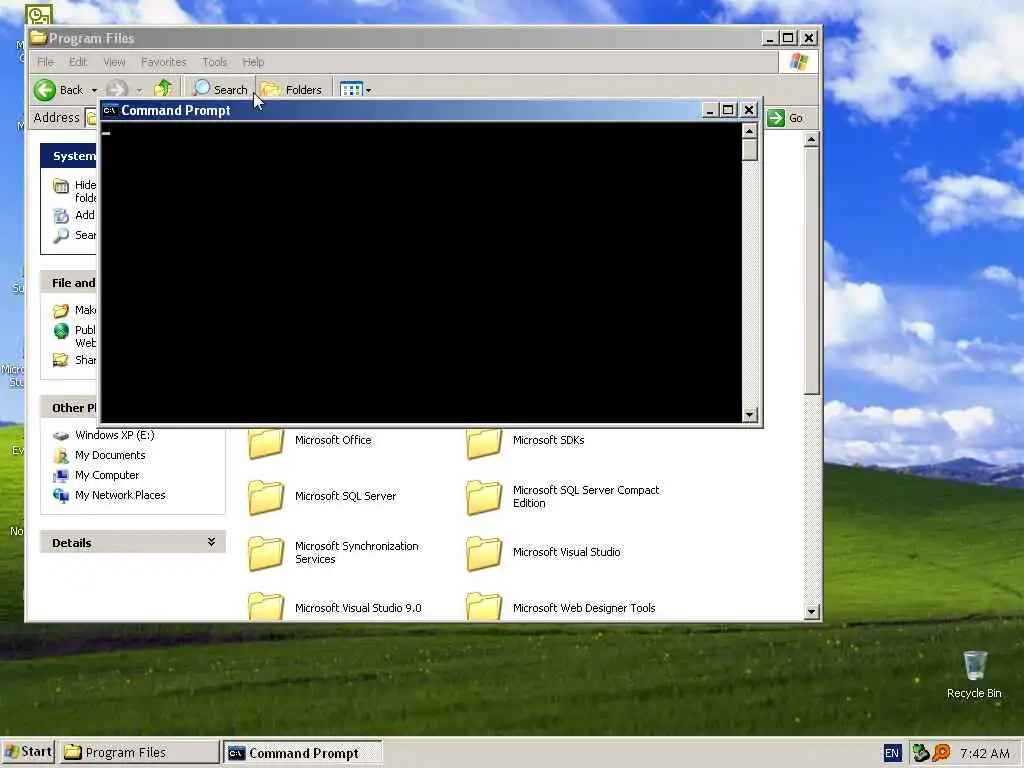Click the Windows XP (E:) drive link
Viewport: 1024px width, 768px height.
114,435
